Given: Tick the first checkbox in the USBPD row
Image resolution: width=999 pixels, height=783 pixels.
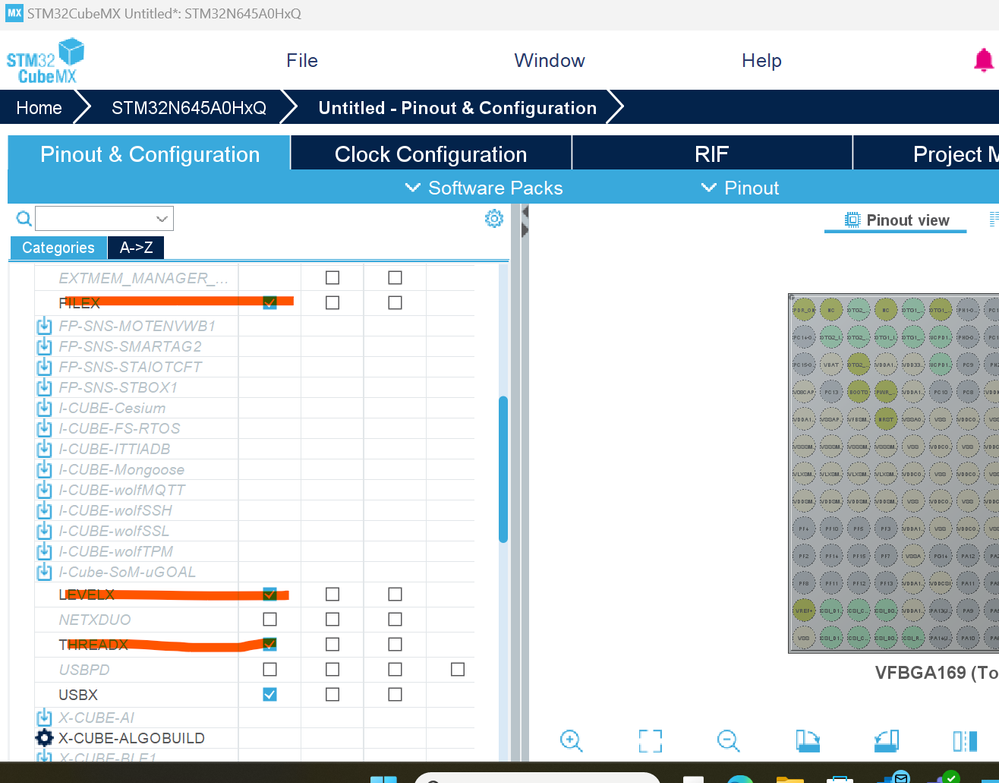Looking at the screenshot, I should click(x=270, y=669).
